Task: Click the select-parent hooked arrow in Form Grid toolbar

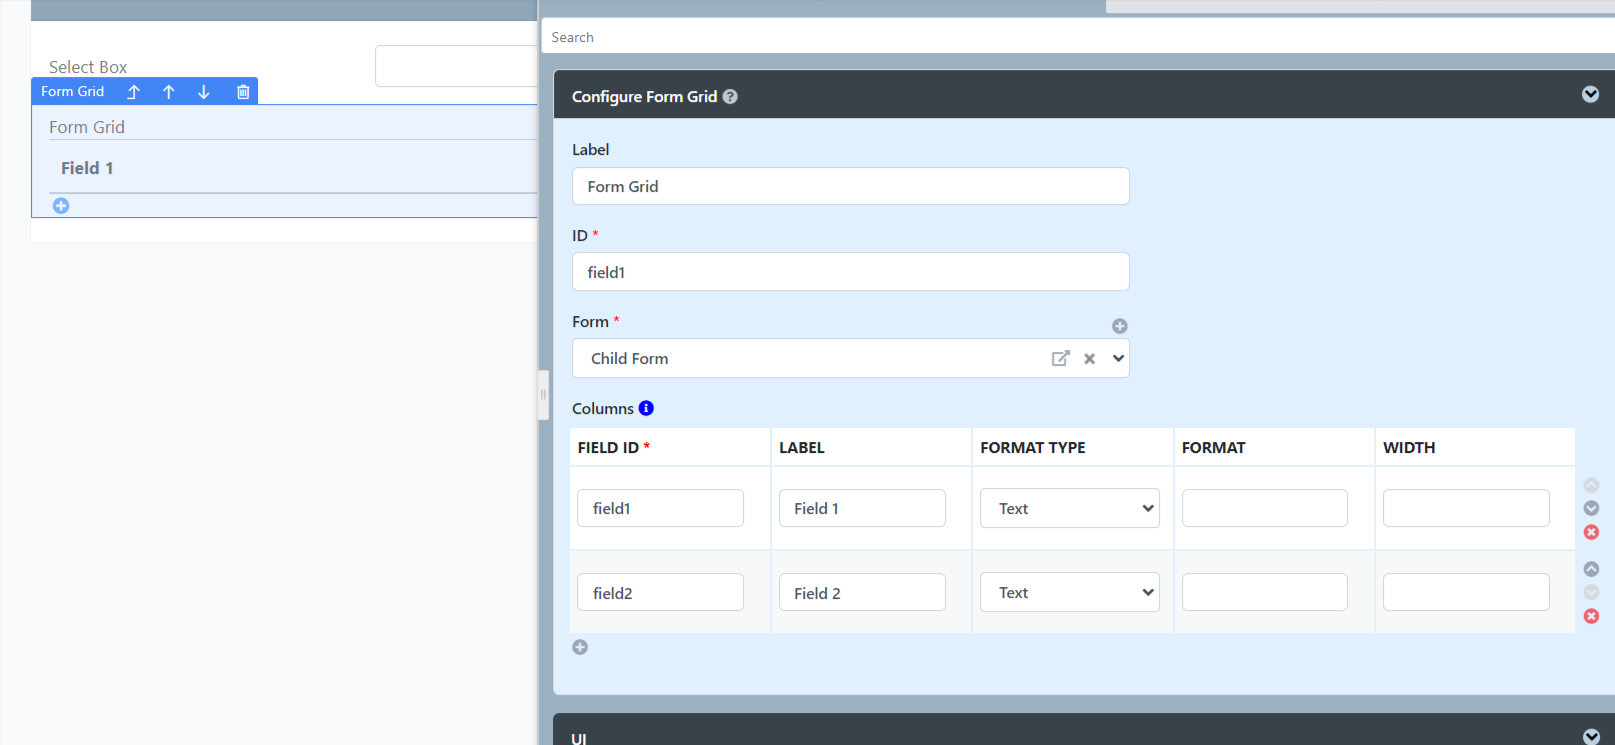Action: [x=133, y=92]
